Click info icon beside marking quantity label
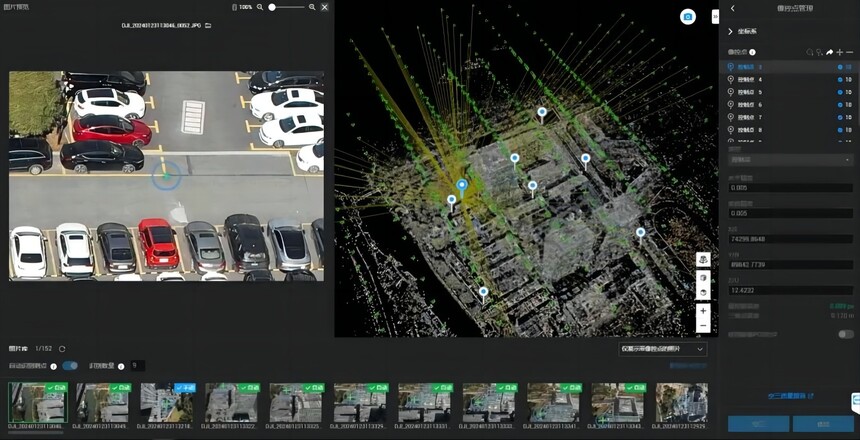Screen dimensions: 860x440 [121, 366]
